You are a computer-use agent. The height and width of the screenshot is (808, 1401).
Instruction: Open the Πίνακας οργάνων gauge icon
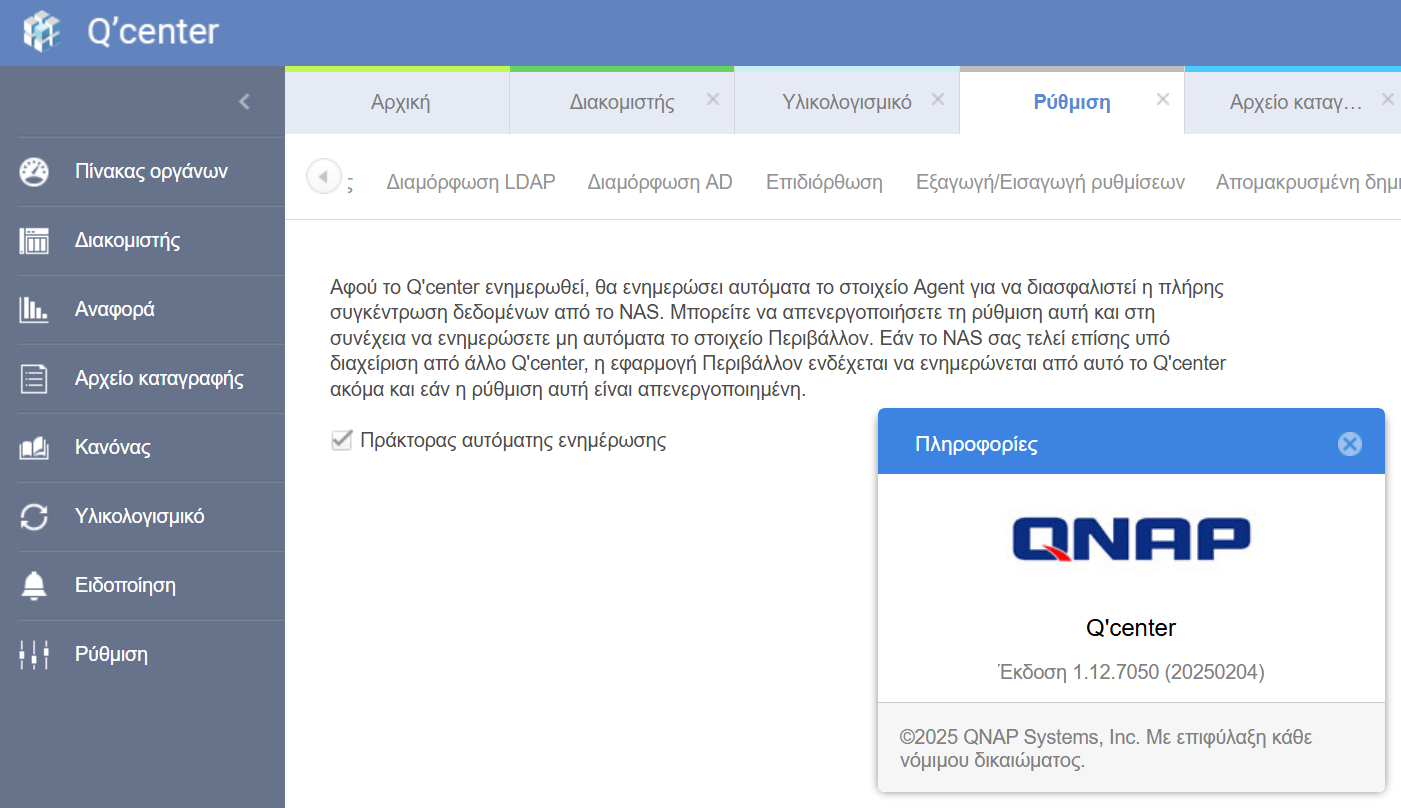tap(34, 172)
